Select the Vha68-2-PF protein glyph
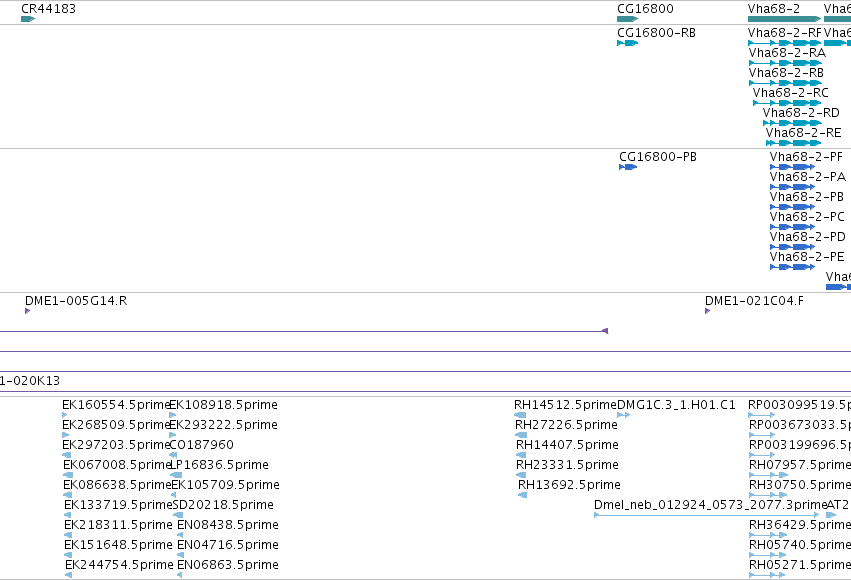 point(792,167)
